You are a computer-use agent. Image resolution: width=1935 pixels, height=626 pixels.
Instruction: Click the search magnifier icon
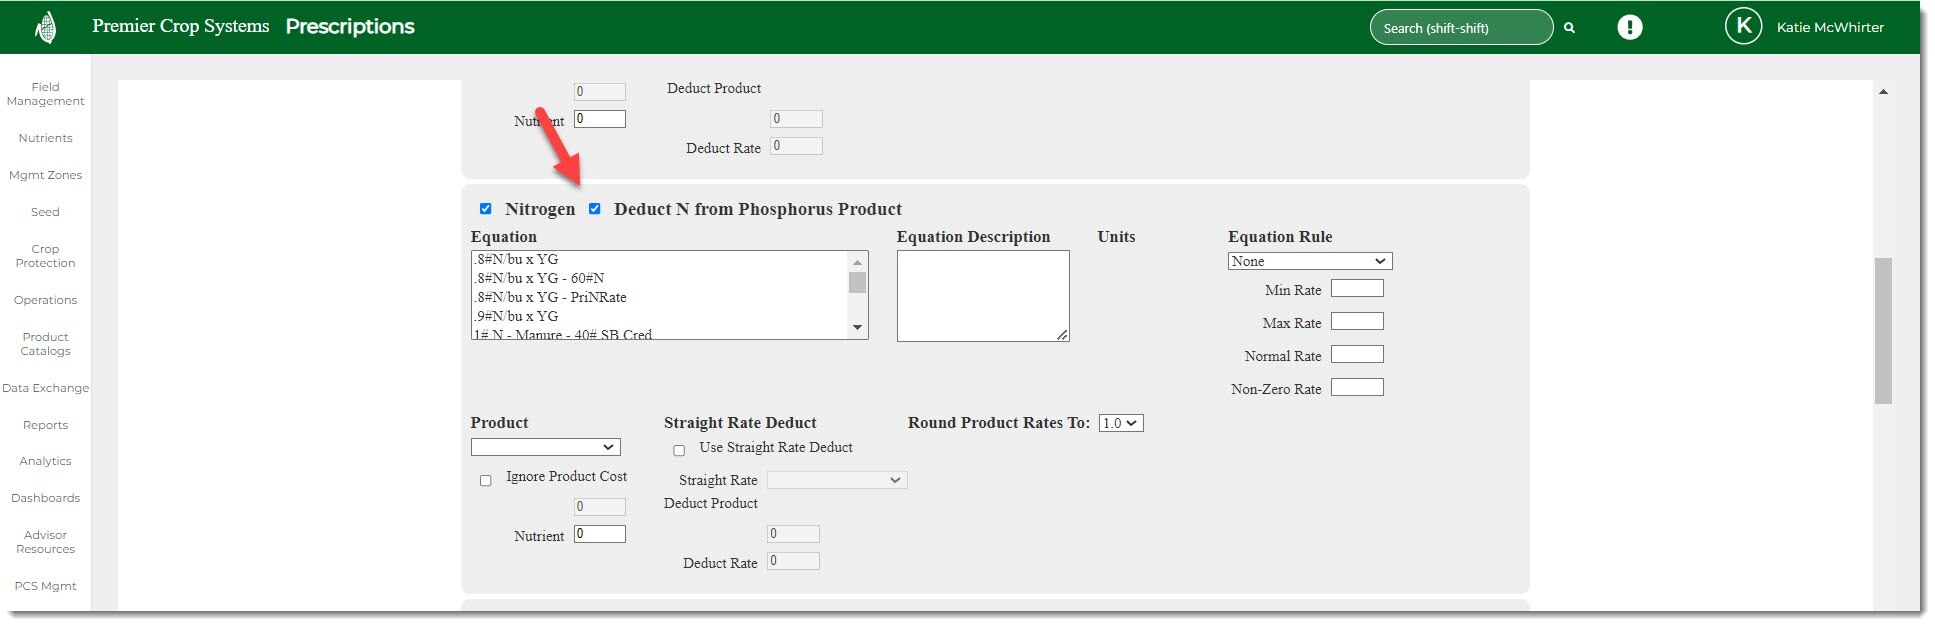point(1569,28)
